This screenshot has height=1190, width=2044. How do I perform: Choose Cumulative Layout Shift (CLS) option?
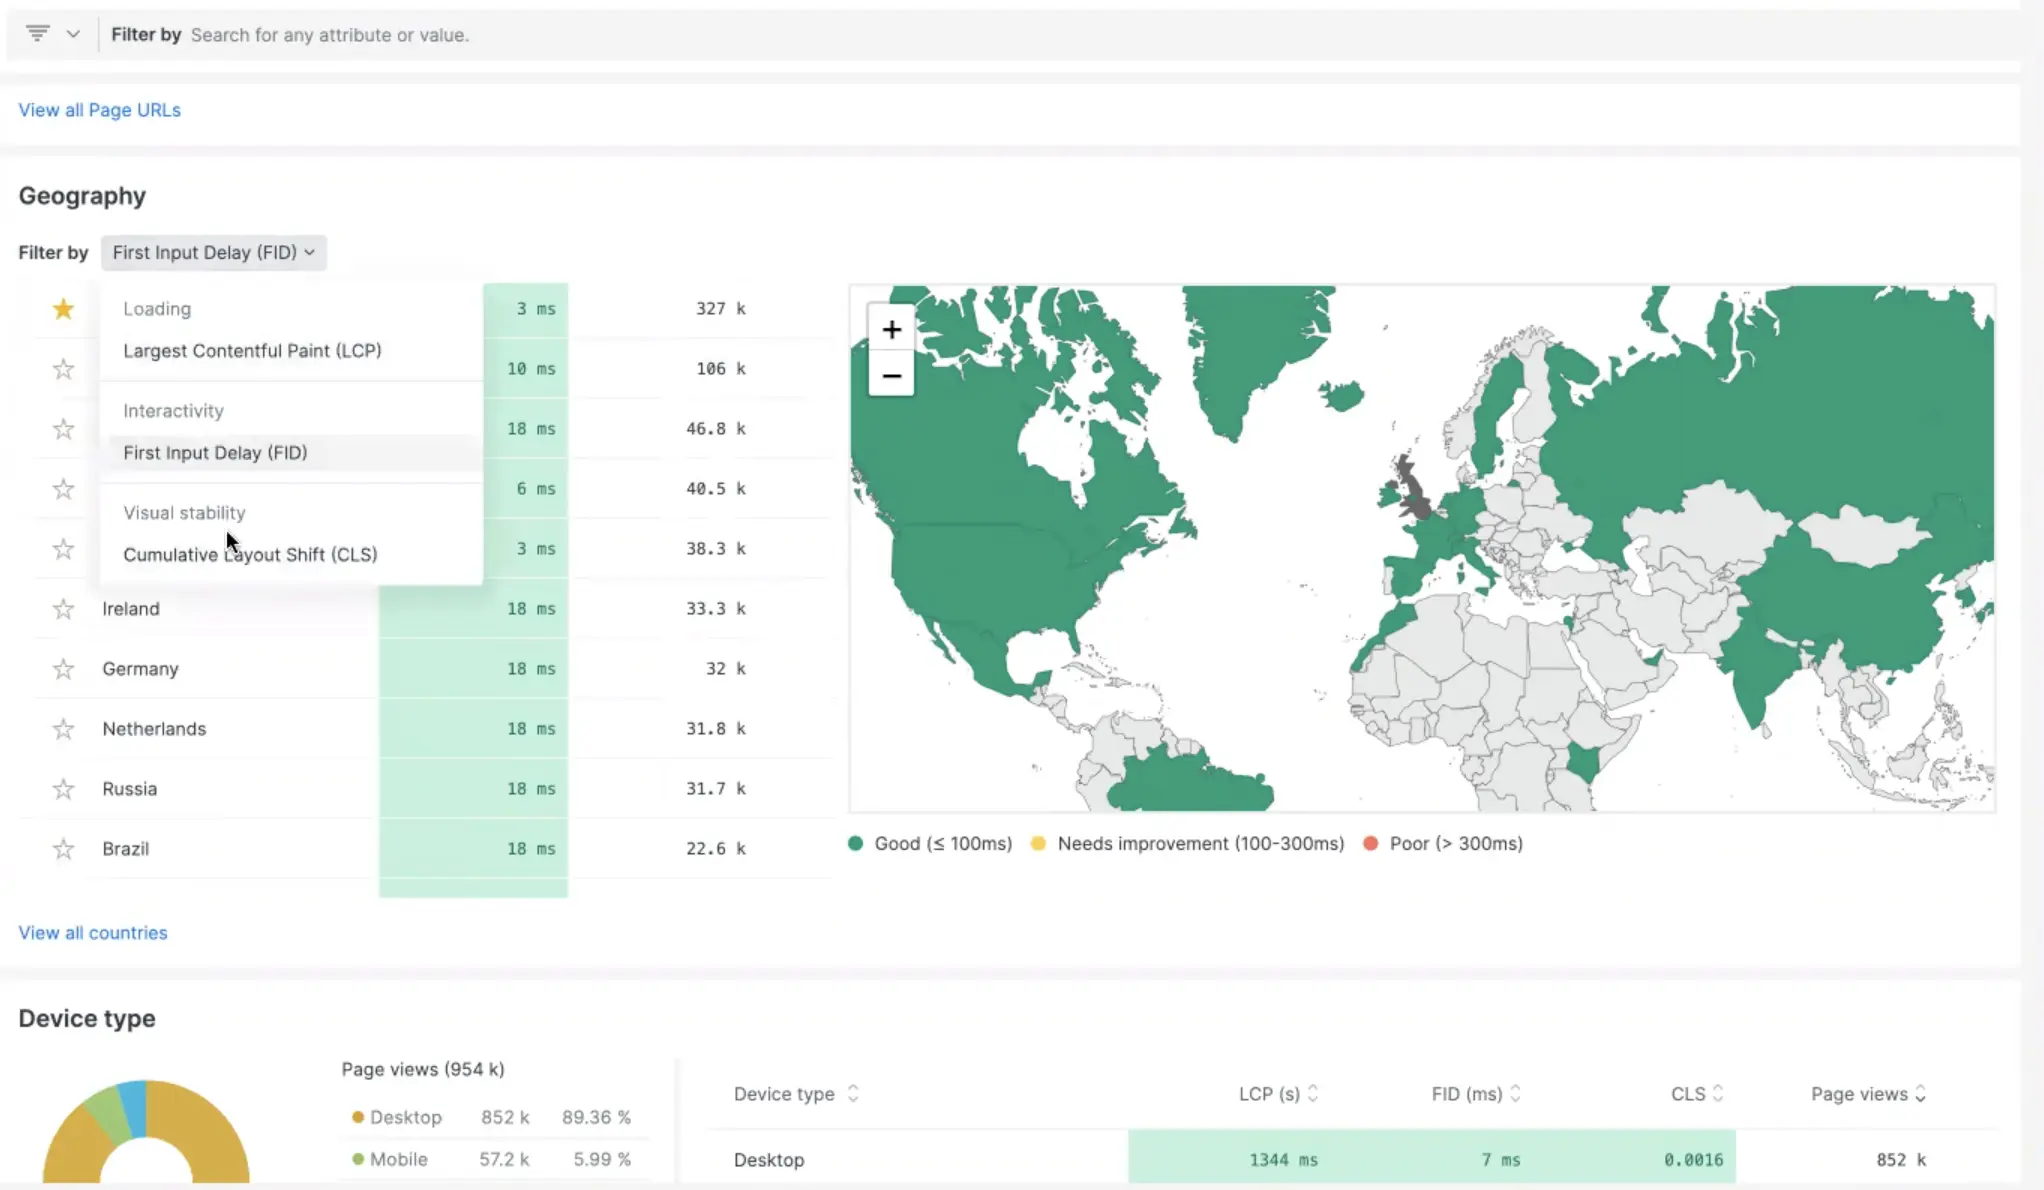pos(250,555)
